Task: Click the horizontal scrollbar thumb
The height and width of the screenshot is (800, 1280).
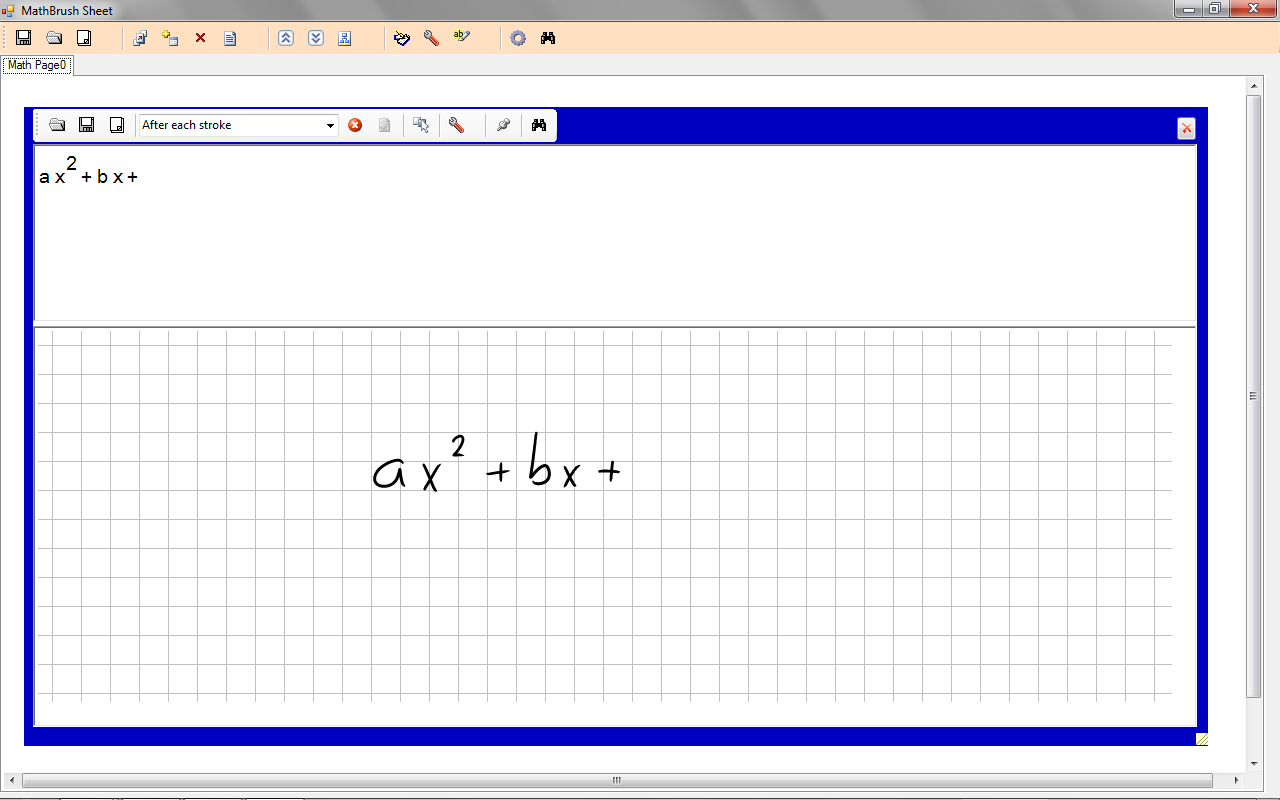Action: click(x=617, y=780)
